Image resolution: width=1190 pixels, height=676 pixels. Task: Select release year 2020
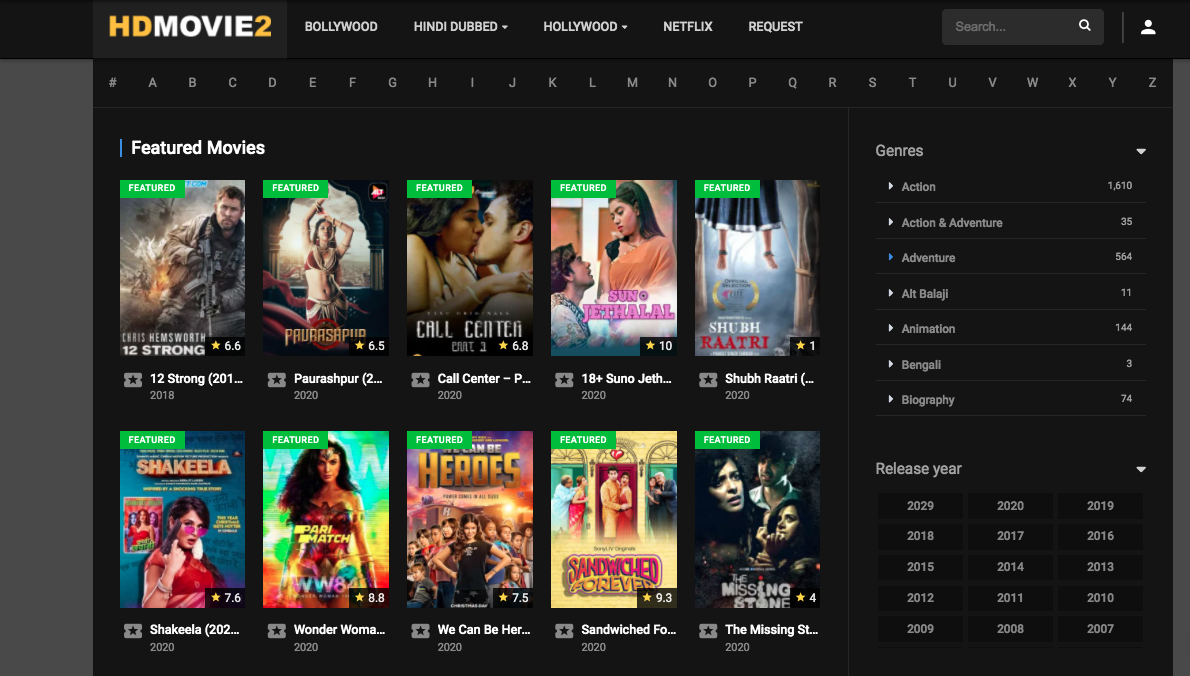click(x=1010, y=506)
